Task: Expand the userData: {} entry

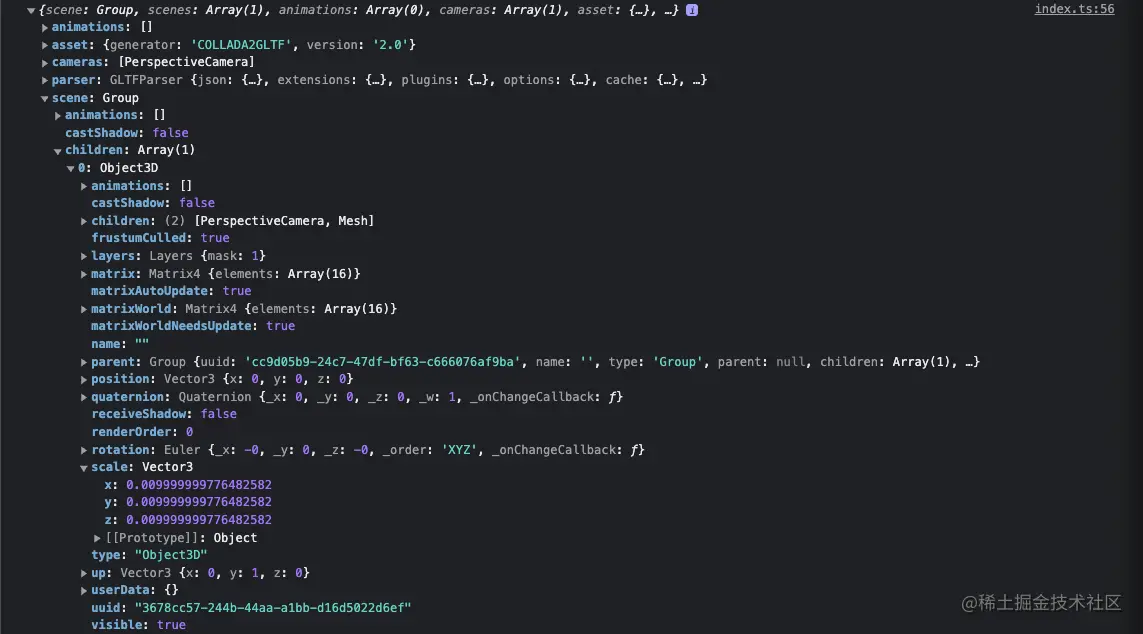Action: pos(84,590)
